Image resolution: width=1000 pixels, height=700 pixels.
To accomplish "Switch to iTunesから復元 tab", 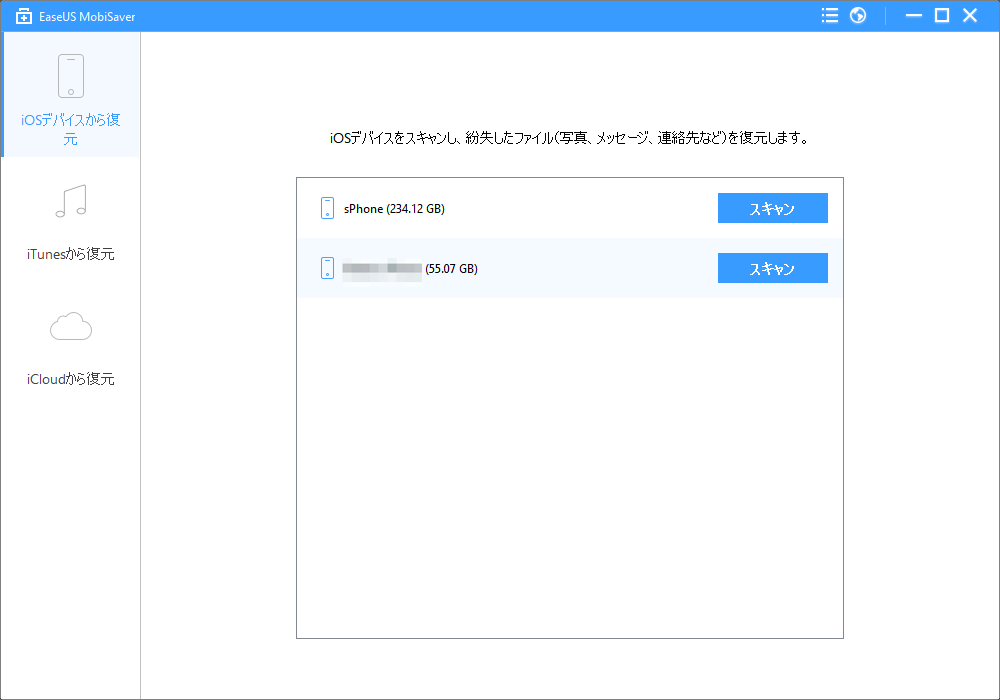I will point(71,221).
